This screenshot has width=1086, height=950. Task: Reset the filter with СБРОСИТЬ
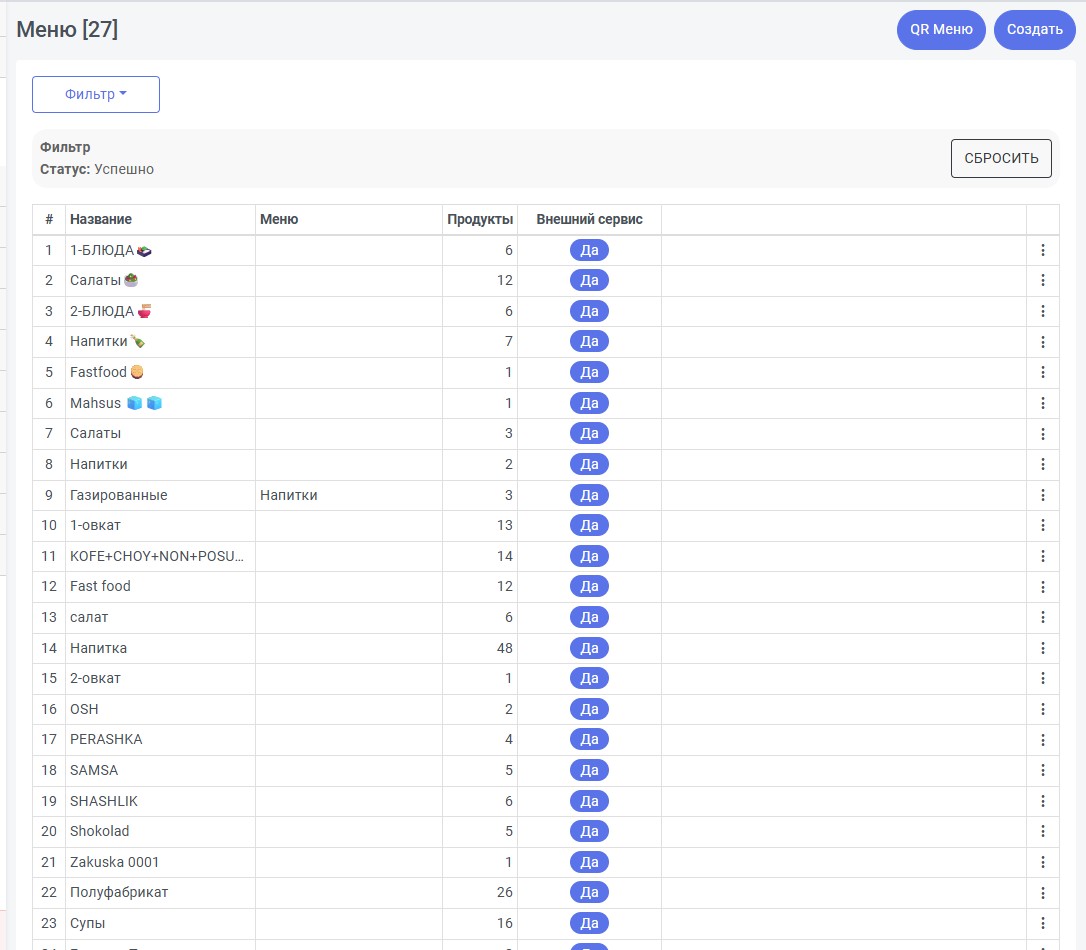click(1001, 159)
